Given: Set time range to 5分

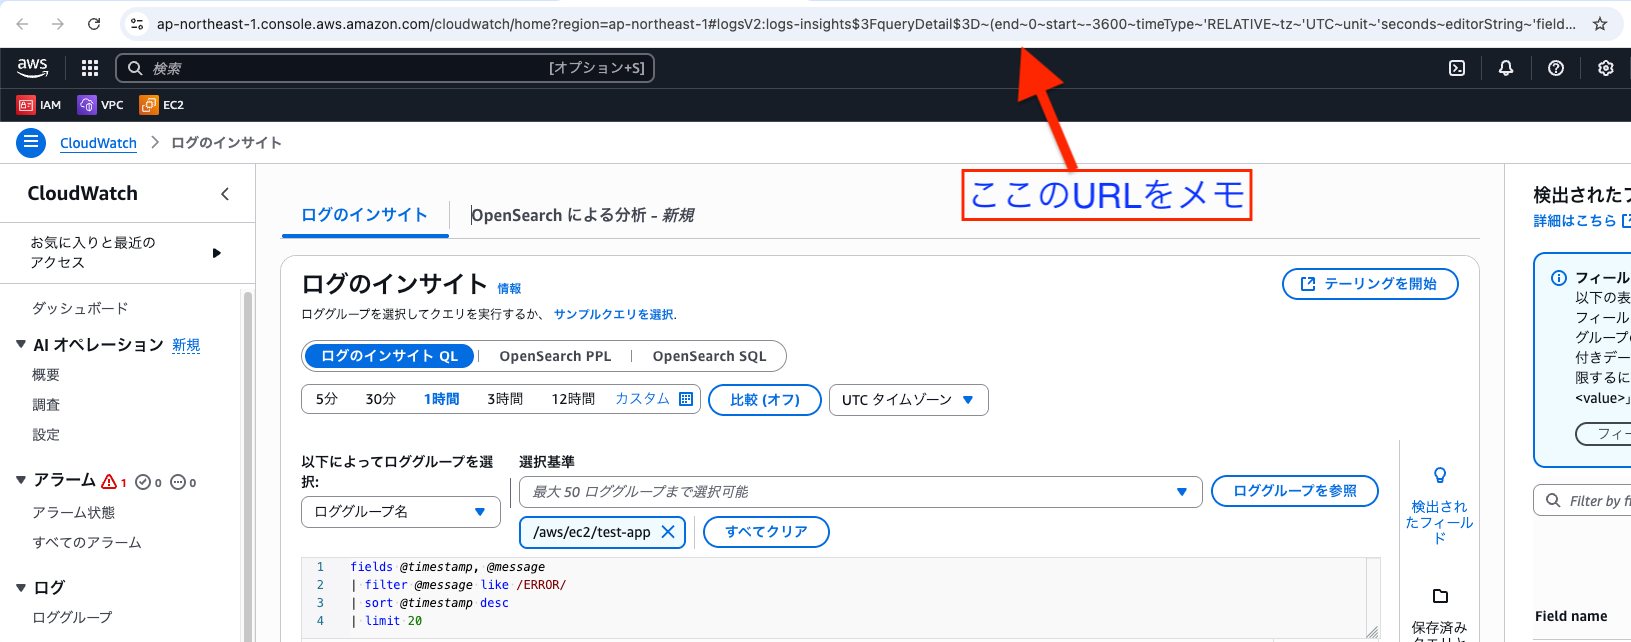Looking at the screenshot, I should [327, 399].
